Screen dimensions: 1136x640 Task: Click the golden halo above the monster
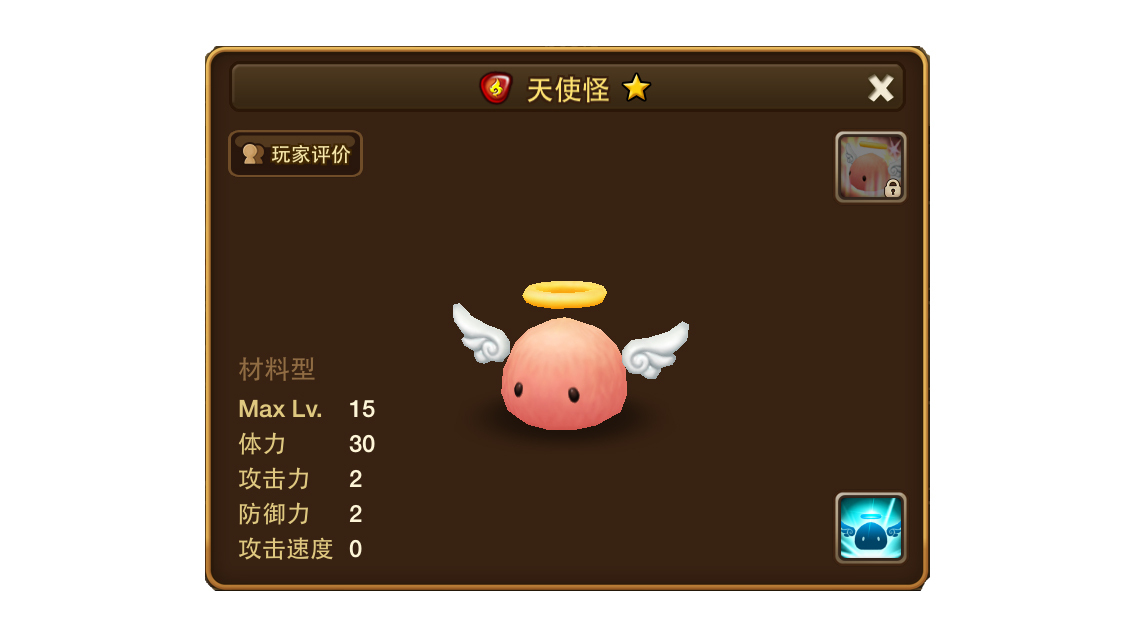[564, 294]
